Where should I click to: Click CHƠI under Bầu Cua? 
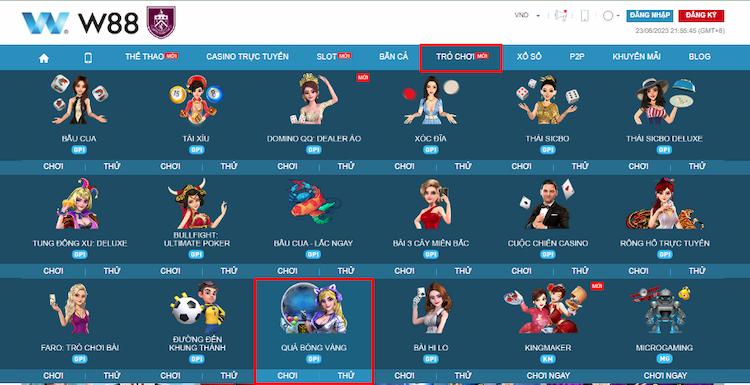click(x=53, y=166)
